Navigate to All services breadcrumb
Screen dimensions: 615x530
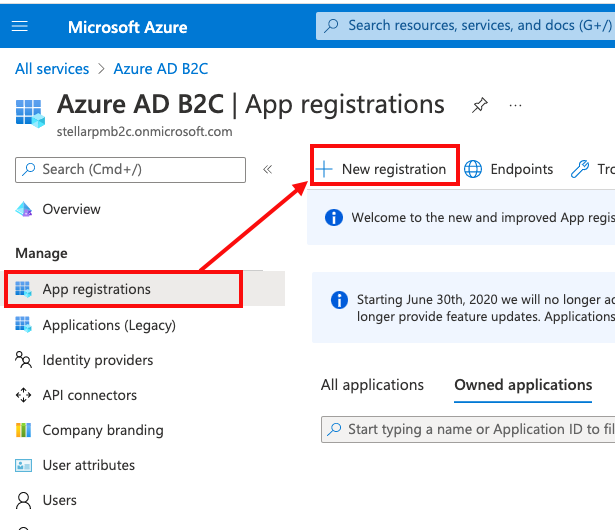52,69
